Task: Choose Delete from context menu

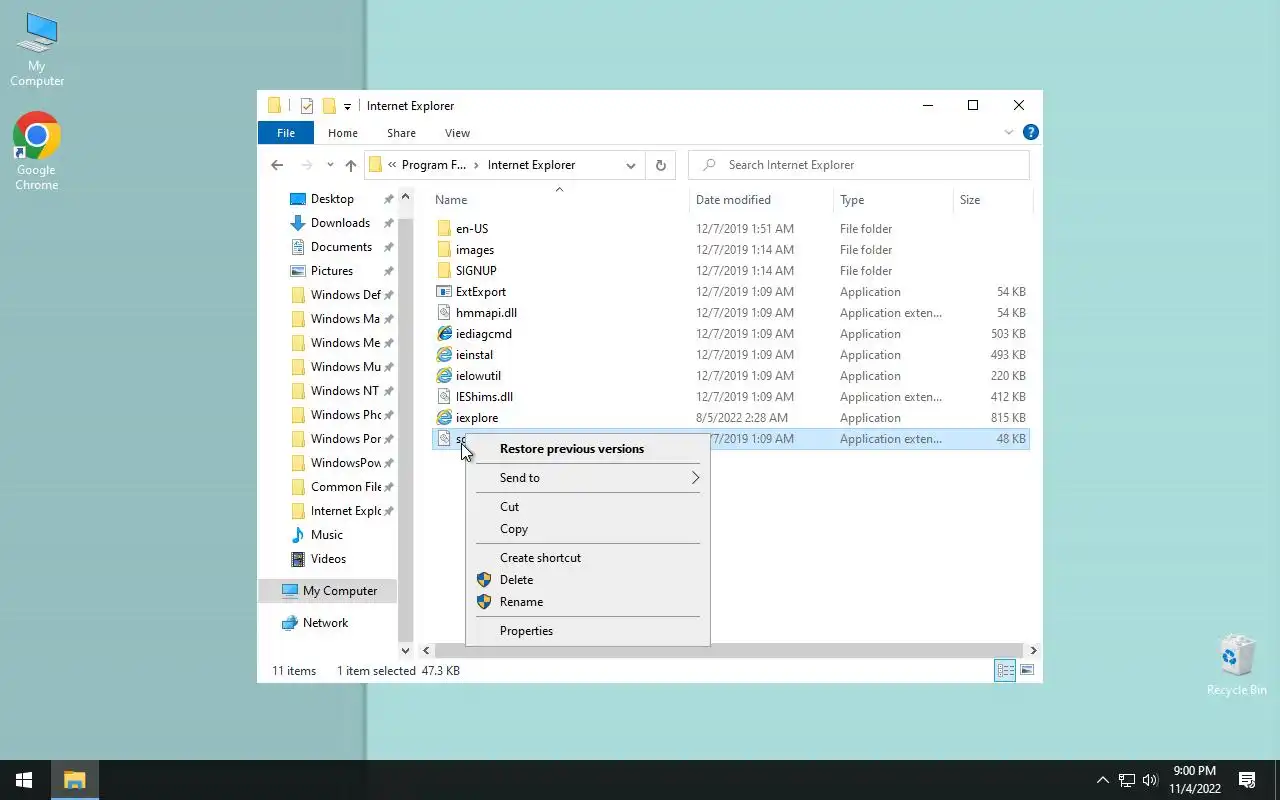Action: pos(587,580)
